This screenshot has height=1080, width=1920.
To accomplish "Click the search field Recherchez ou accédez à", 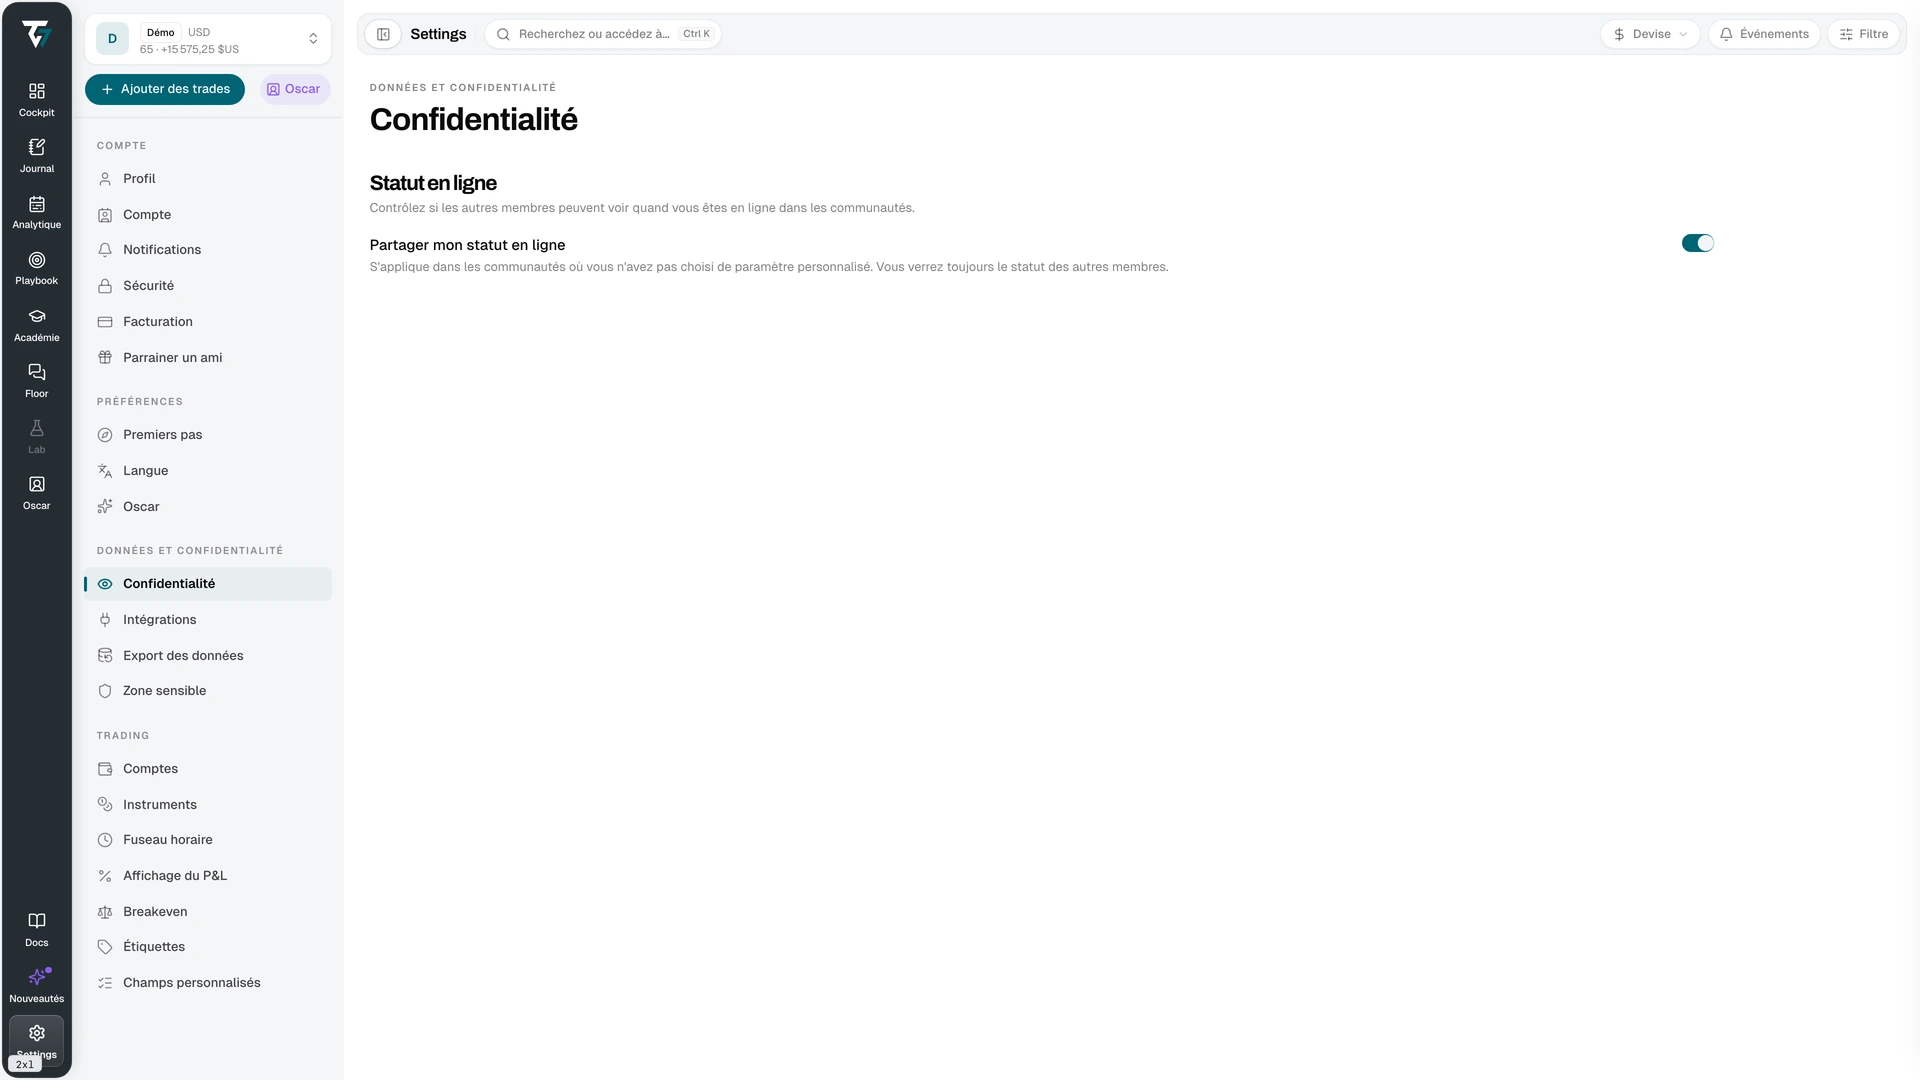I will (602, 34).
